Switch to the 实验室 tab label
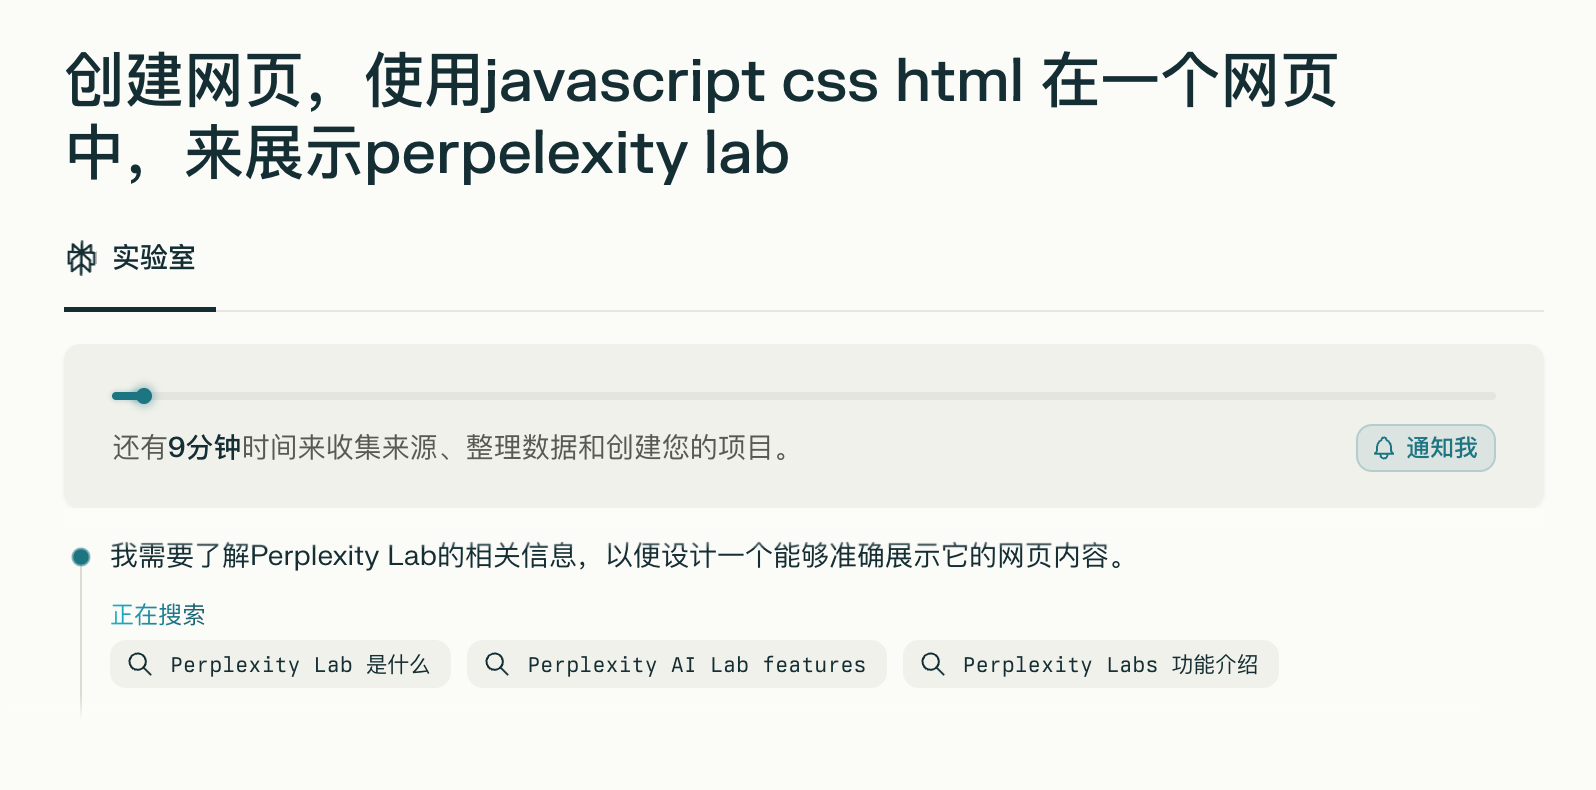This screenshot has width=1596, height=790. coord(153,258)
